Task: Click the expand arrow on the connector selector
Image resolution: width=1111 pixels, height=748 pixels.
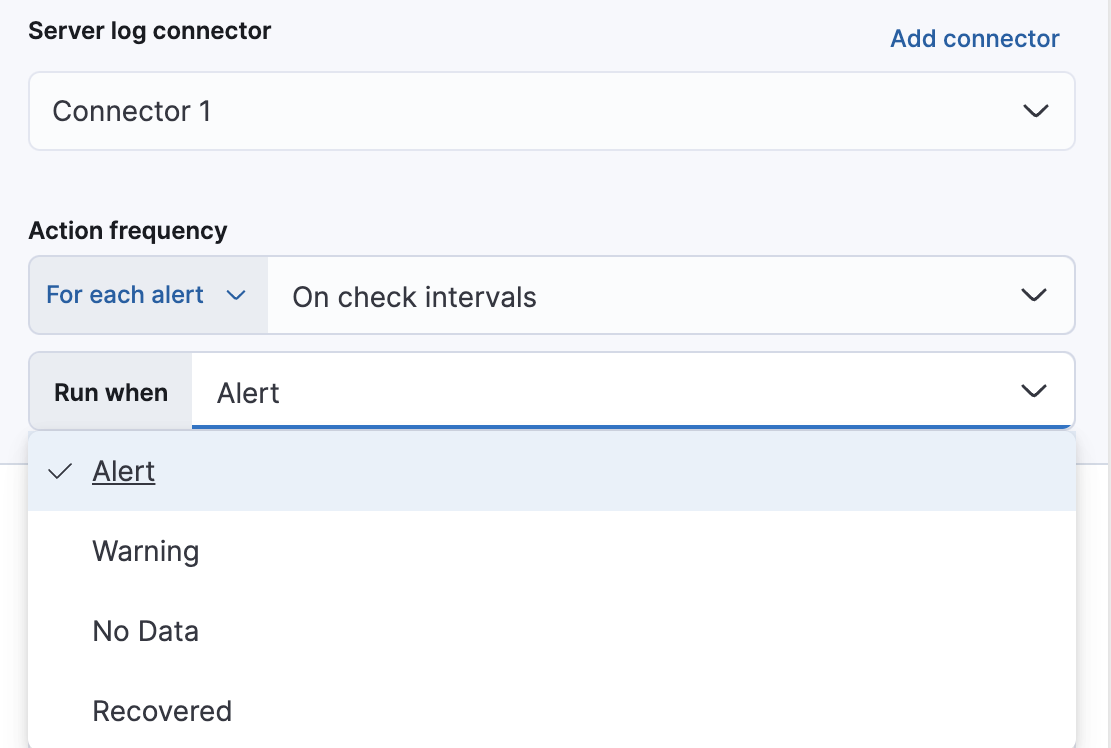Action: coord(1037,111)
